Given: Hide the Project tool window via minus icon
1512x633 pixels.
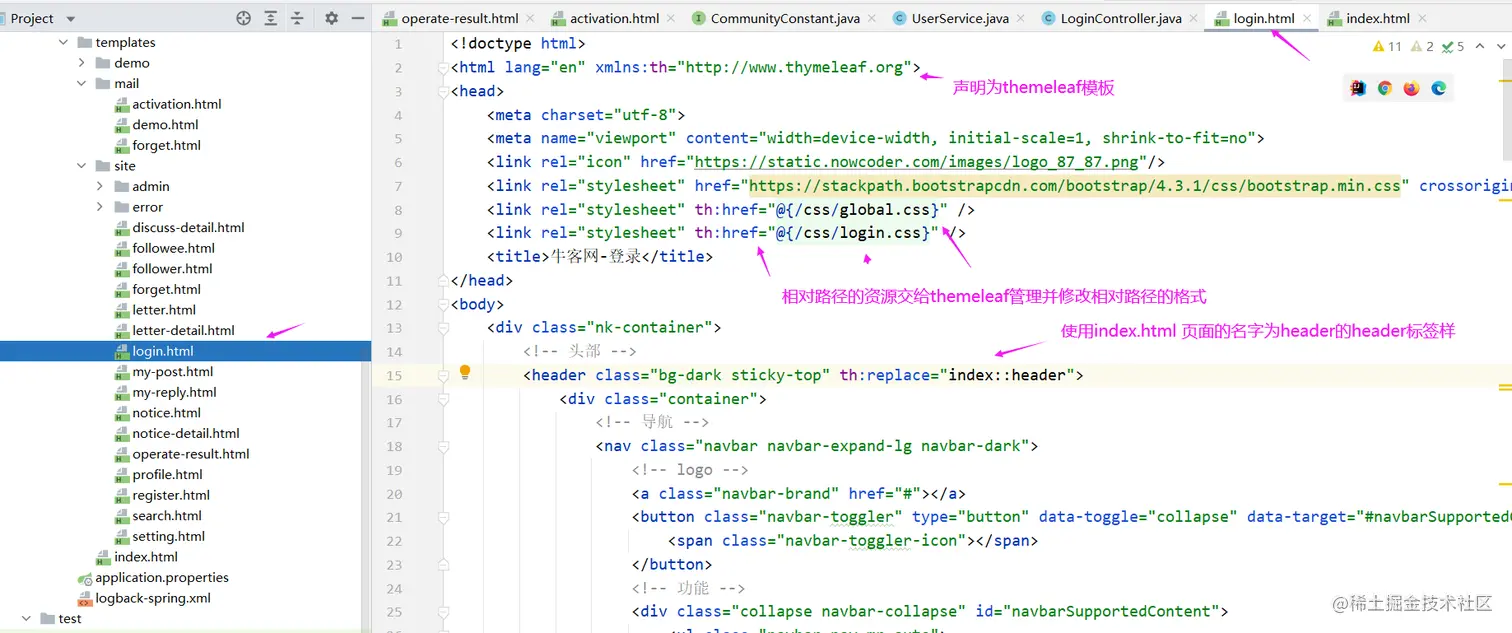Looking at the screenshot, I should click(358, 18).
